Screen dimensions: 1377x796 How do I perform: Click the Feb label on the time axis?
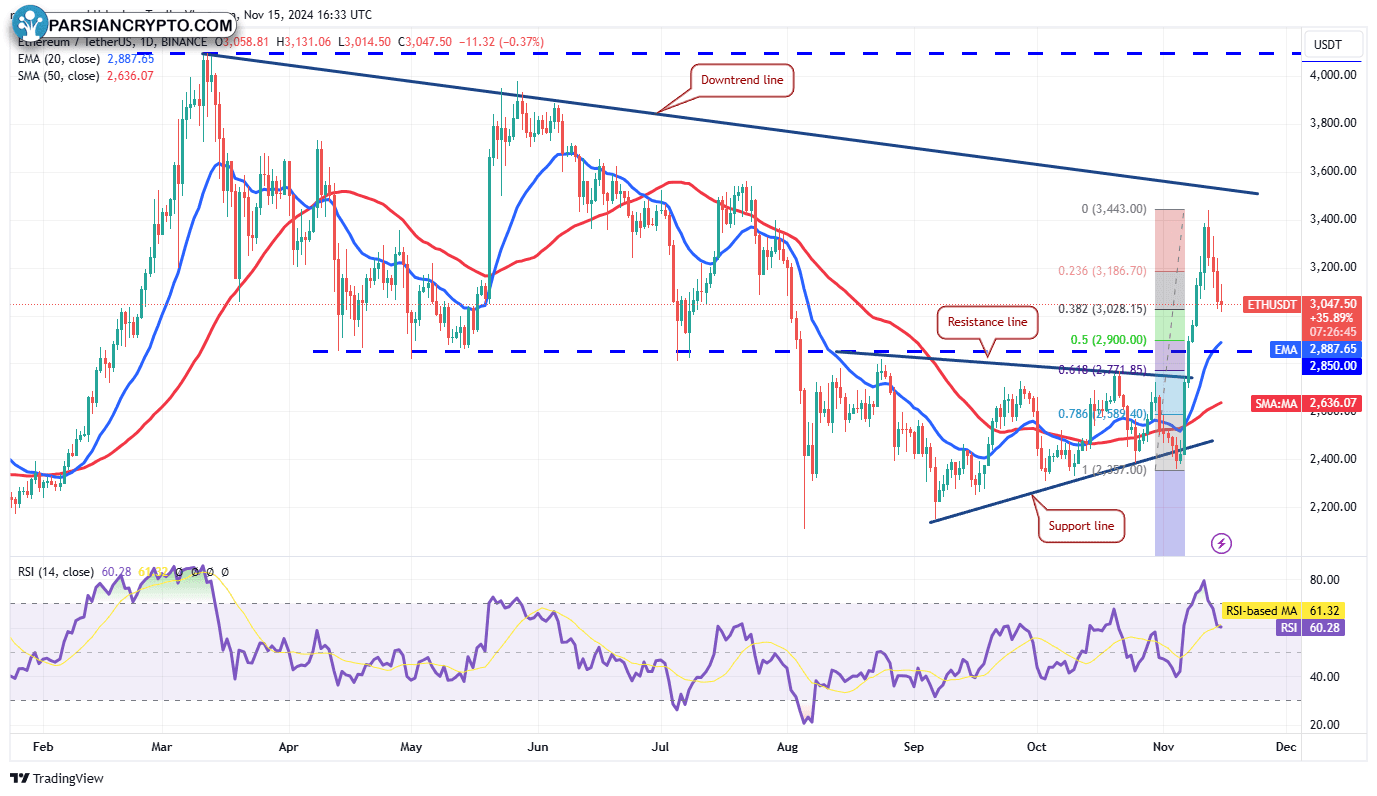(41, 747)
